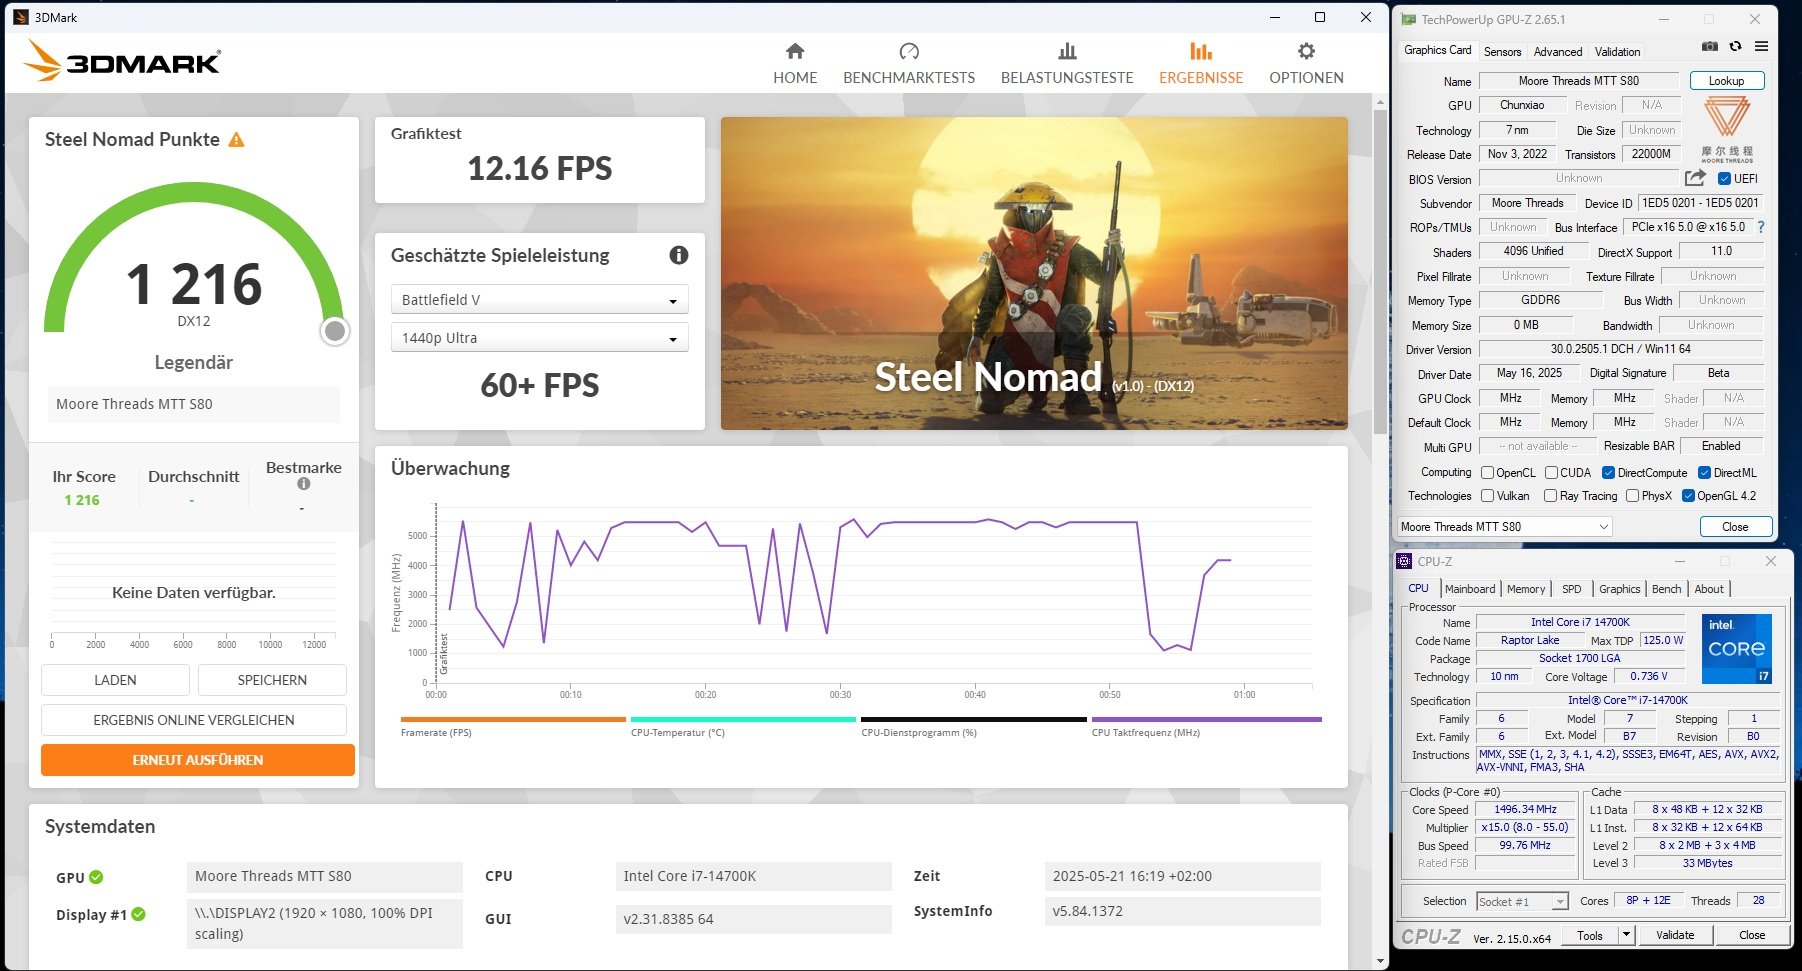Image resolution: width=1802 pixels, height=971 pixels.
Task: Toggle the OpenCL checkbox
Action: point(1487,473)
